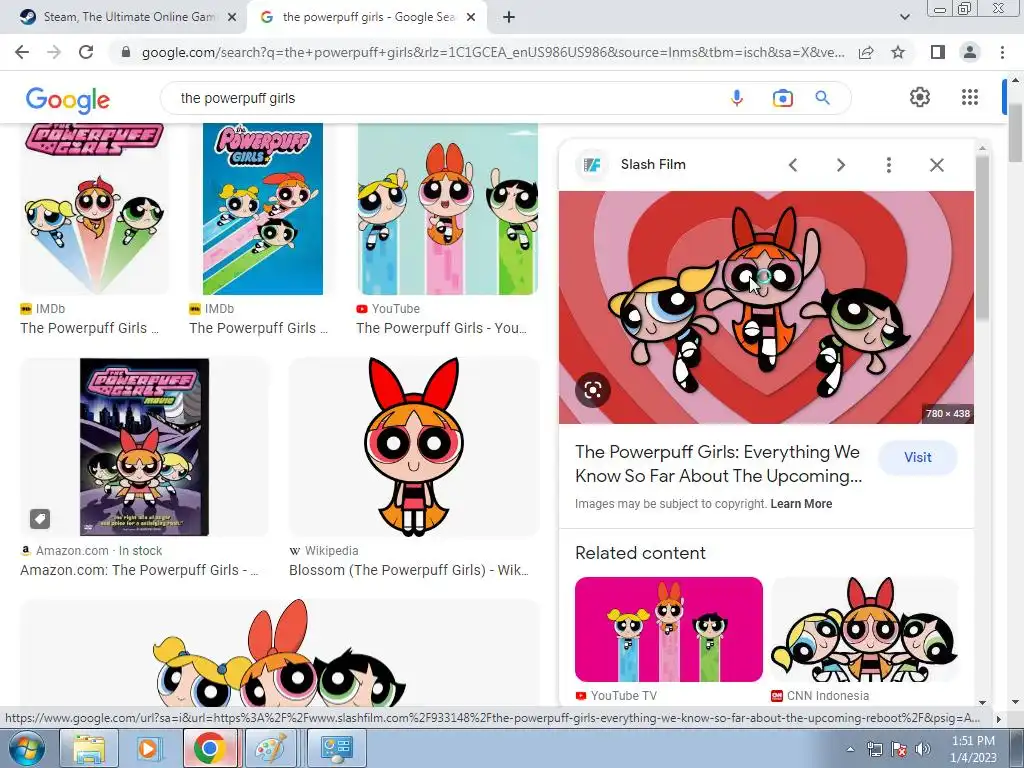Open the Amazon.com Powerpuff Girls result caption

(x=139, y=570)
